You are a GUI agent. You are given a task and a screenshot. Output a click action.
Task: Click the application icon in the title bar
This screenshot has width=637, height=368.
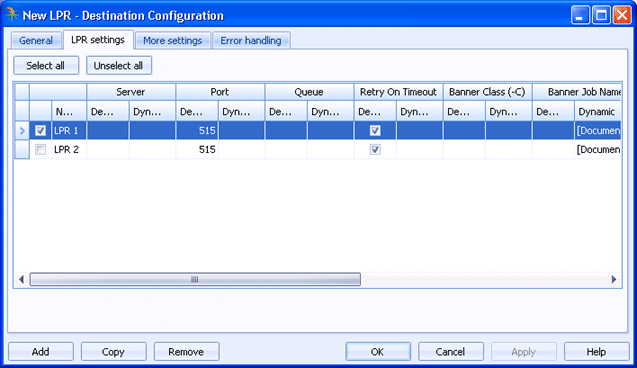(12, 15)
